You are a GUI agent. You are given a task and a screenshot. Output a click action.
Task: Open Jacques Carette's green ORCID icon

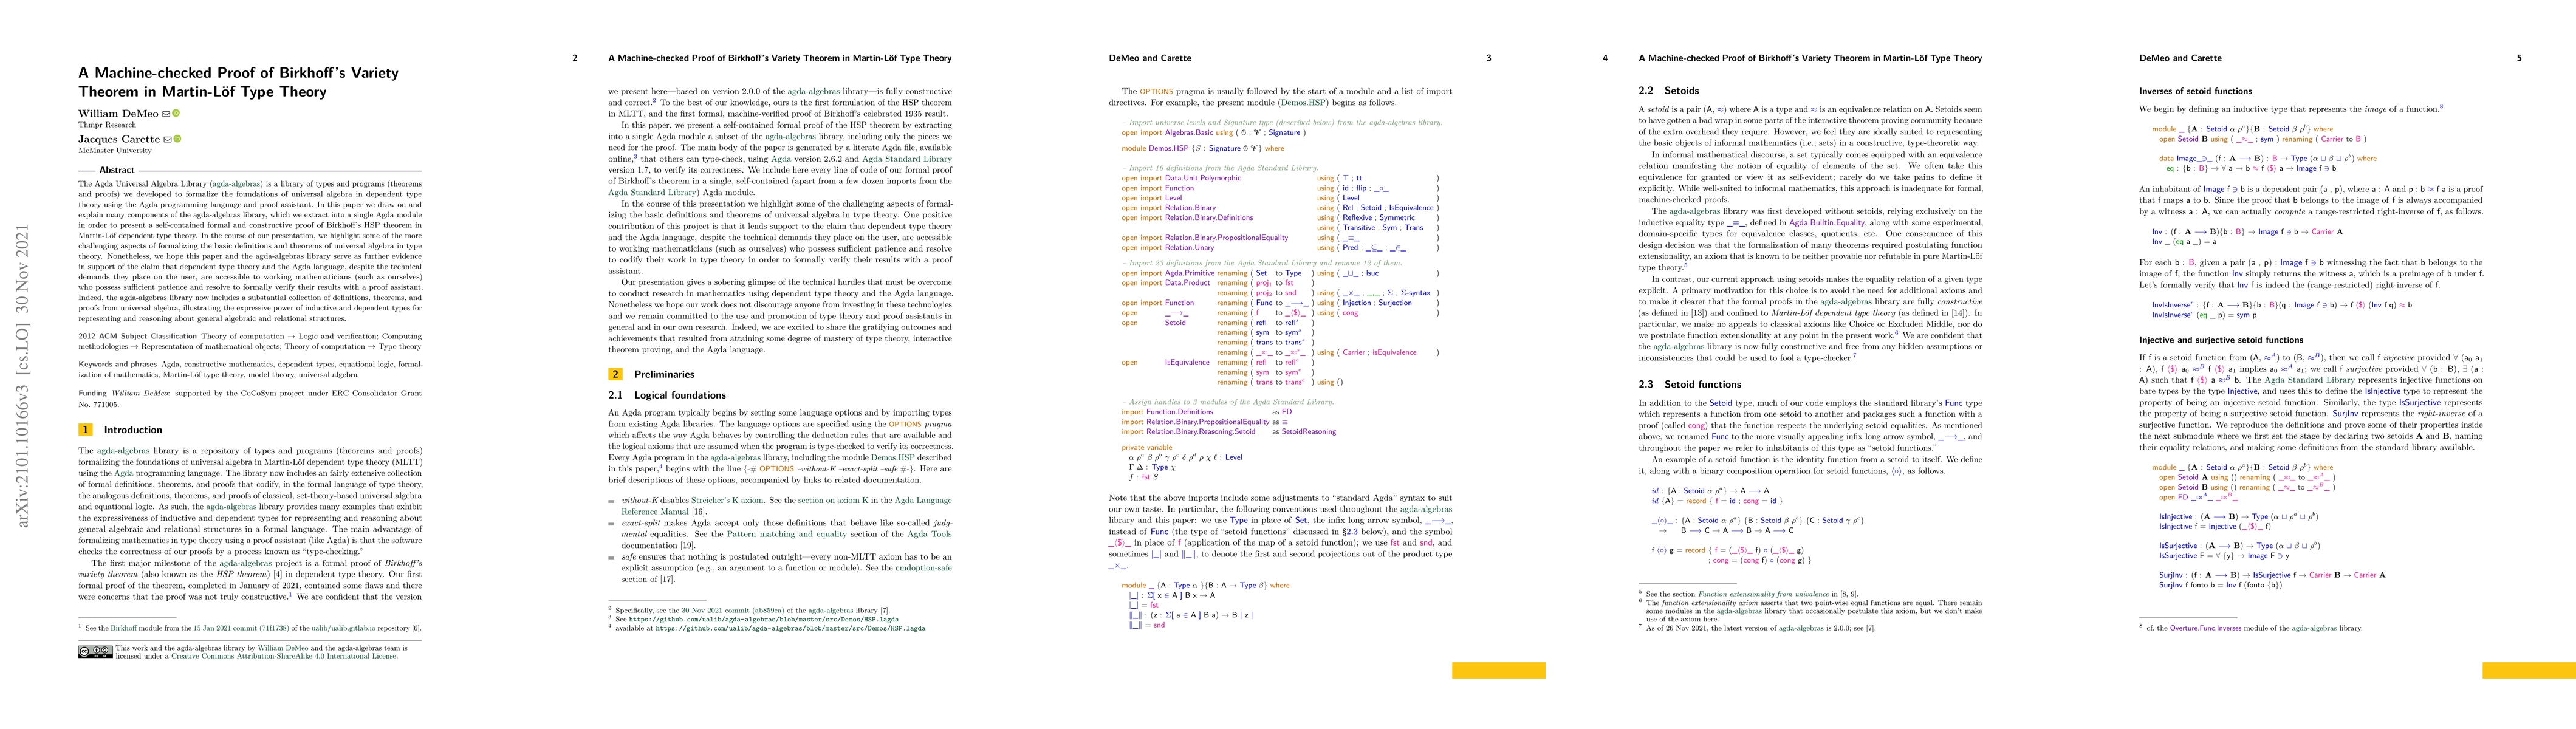(x=178, y=139)
